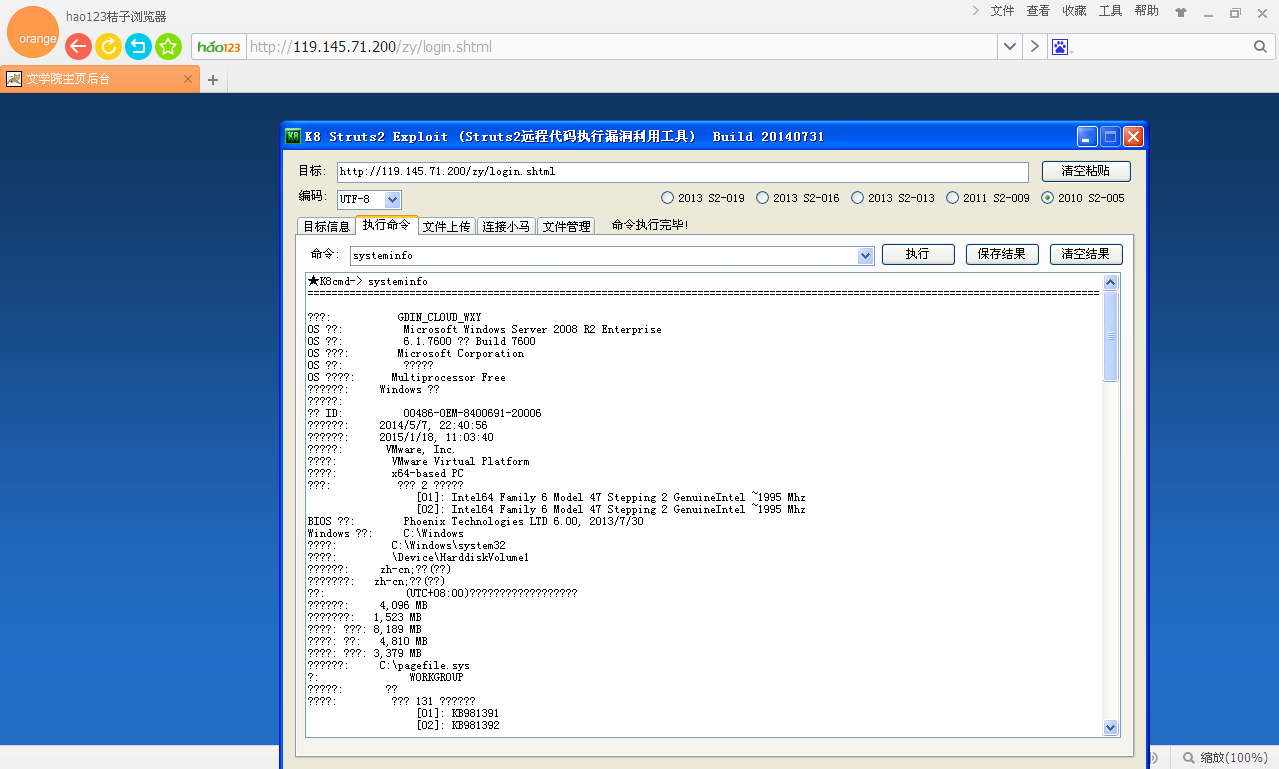Click the 清空结果 button
This screenshot has width=1279, height=769.
click(x=1086, y=254)
